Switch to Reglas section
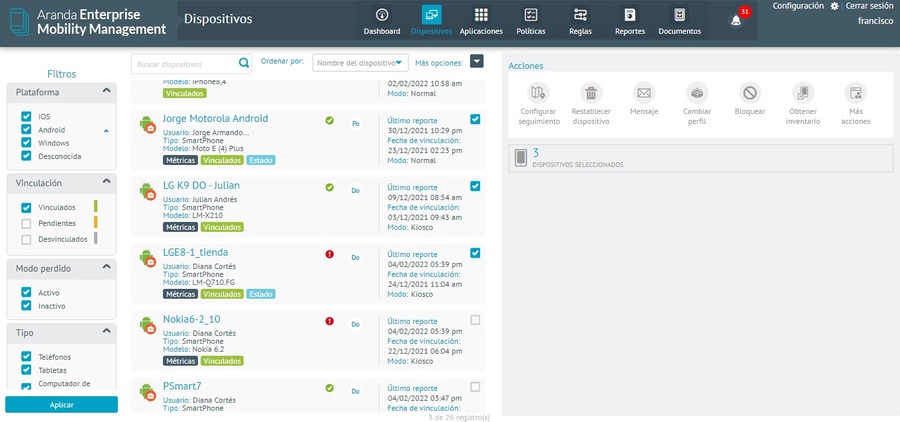This screenshot has height=422, width=900. 580,21
